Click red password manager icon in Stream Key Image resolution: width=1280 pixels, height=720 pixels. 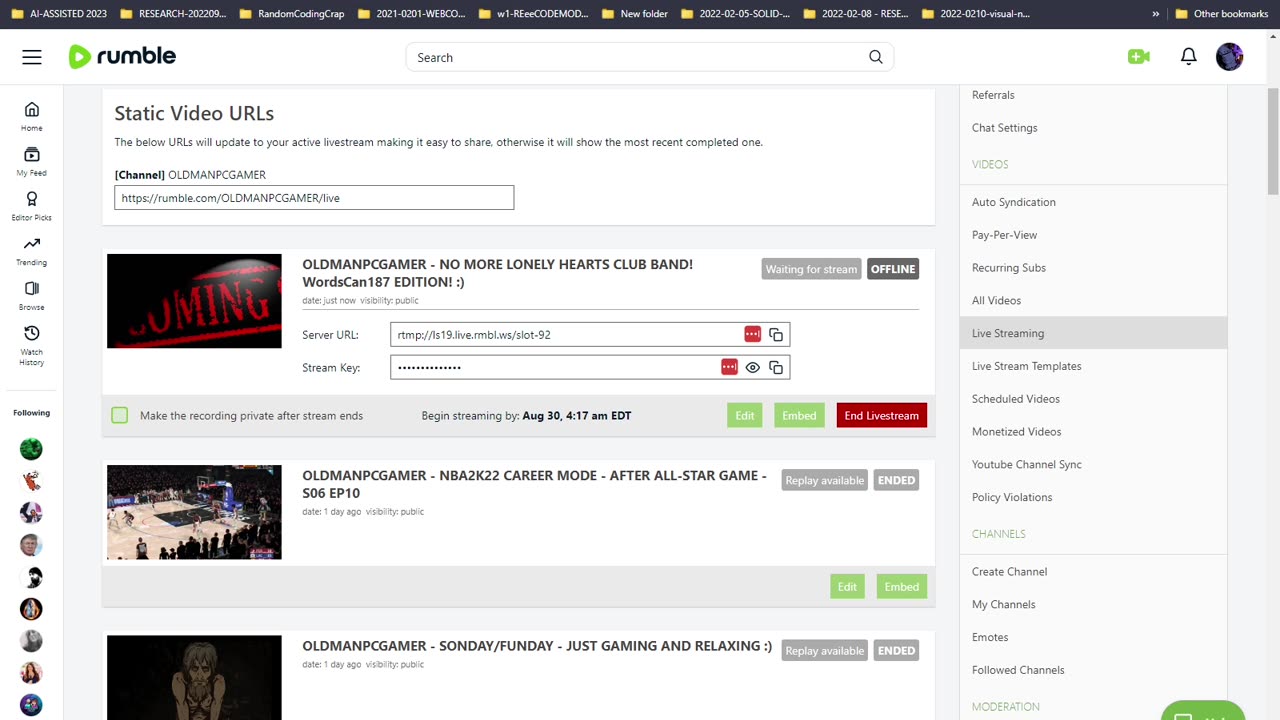pyautogui.click(x=729, y=367)
